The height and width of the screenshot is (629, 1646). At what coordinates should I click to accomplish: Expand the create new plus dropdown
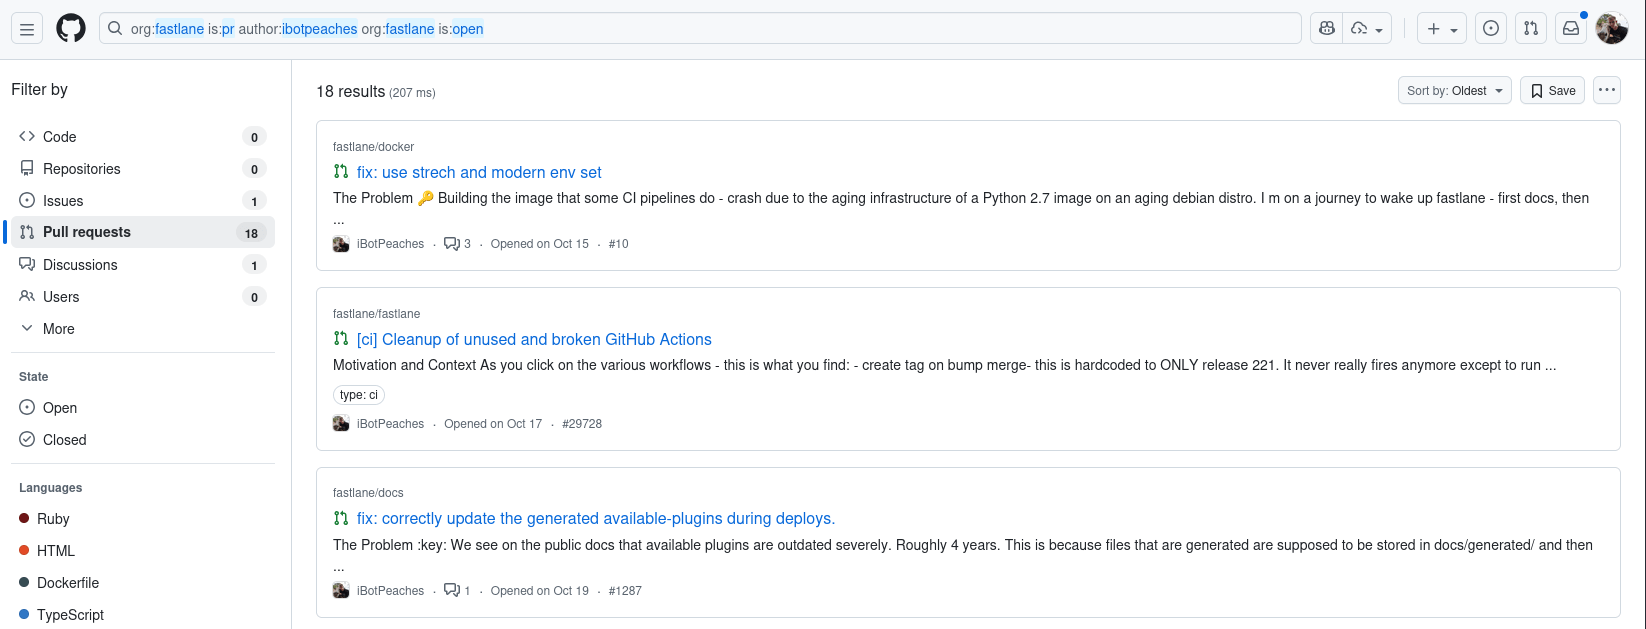[1441, 29]
